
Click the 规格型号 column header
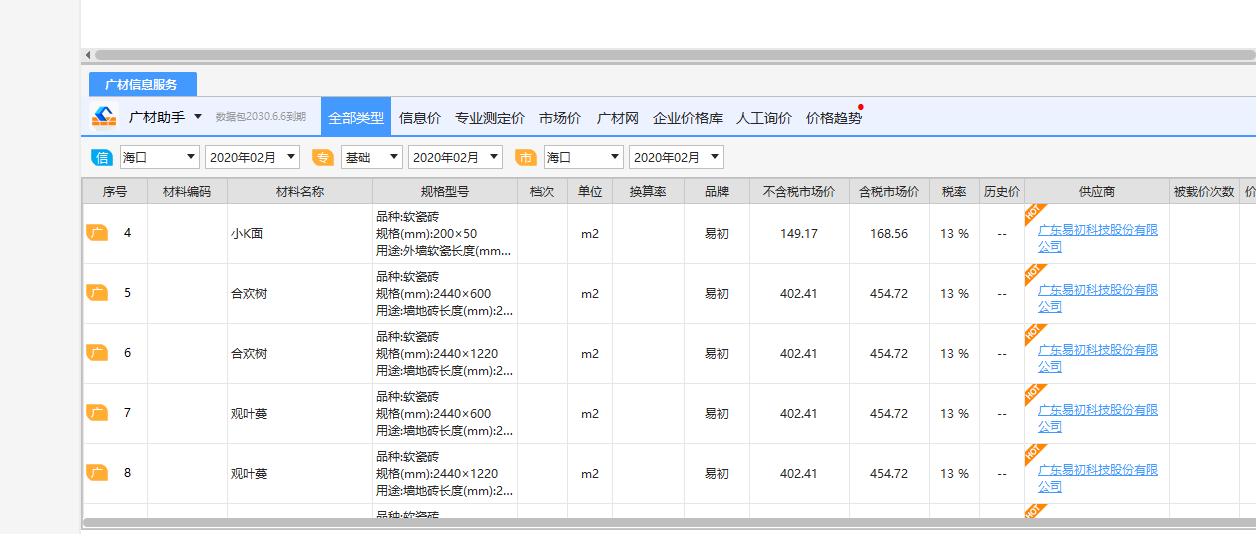click(445, 191)
